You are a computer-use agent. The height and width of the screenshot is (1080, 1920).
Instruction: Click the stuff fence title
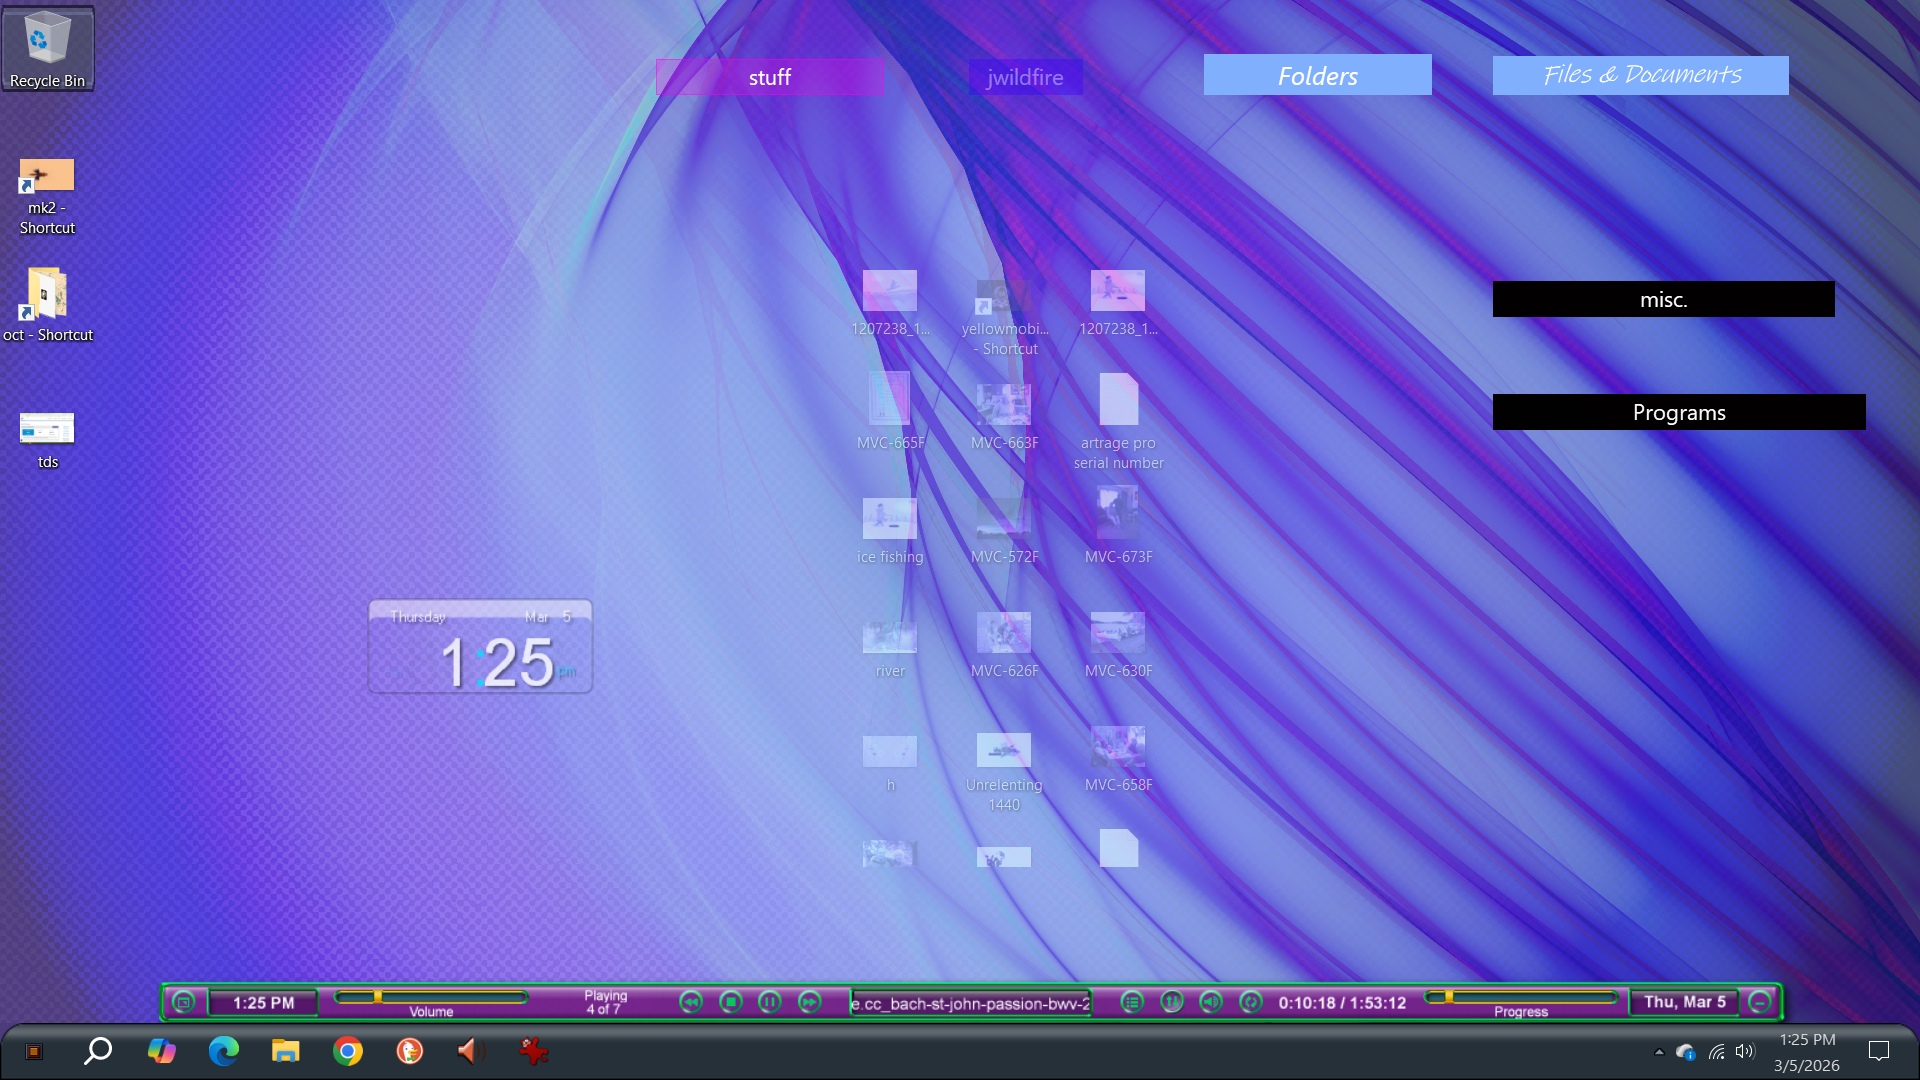(x=769, y=77)
